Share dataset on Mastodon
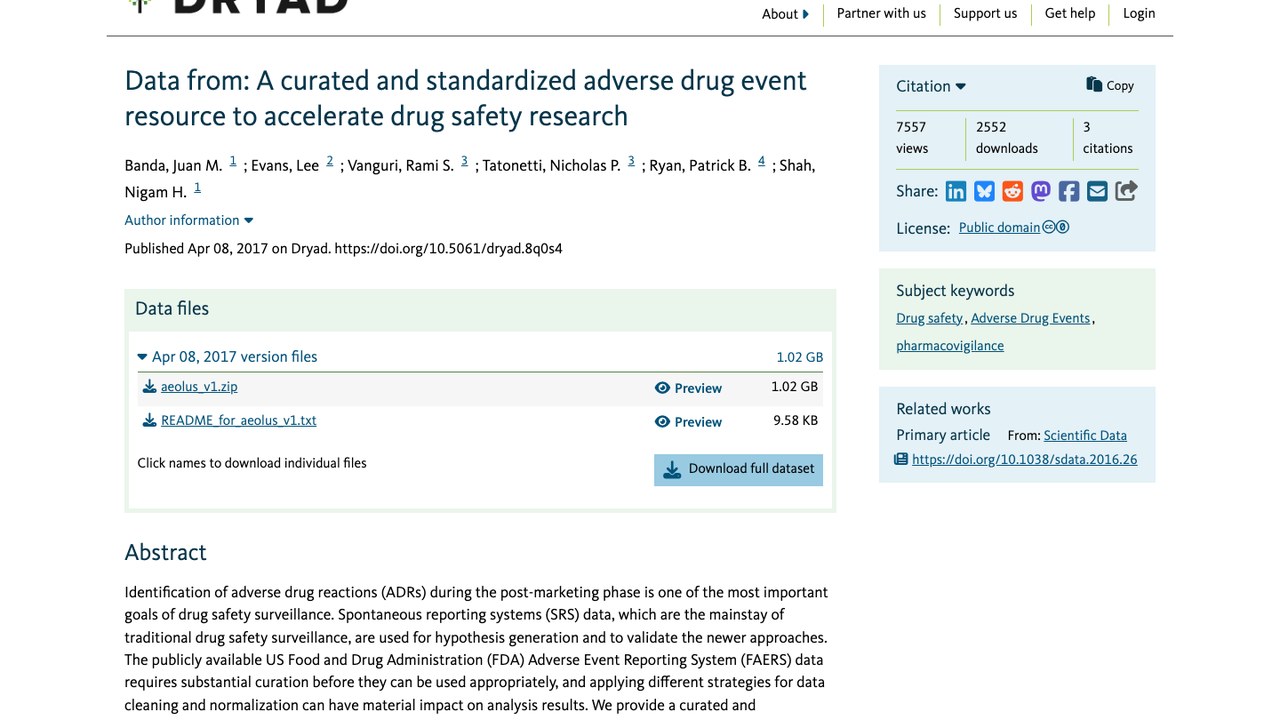Image resolution: width=1280 pixels, height=720 pixels. (x=1041, y=191)
